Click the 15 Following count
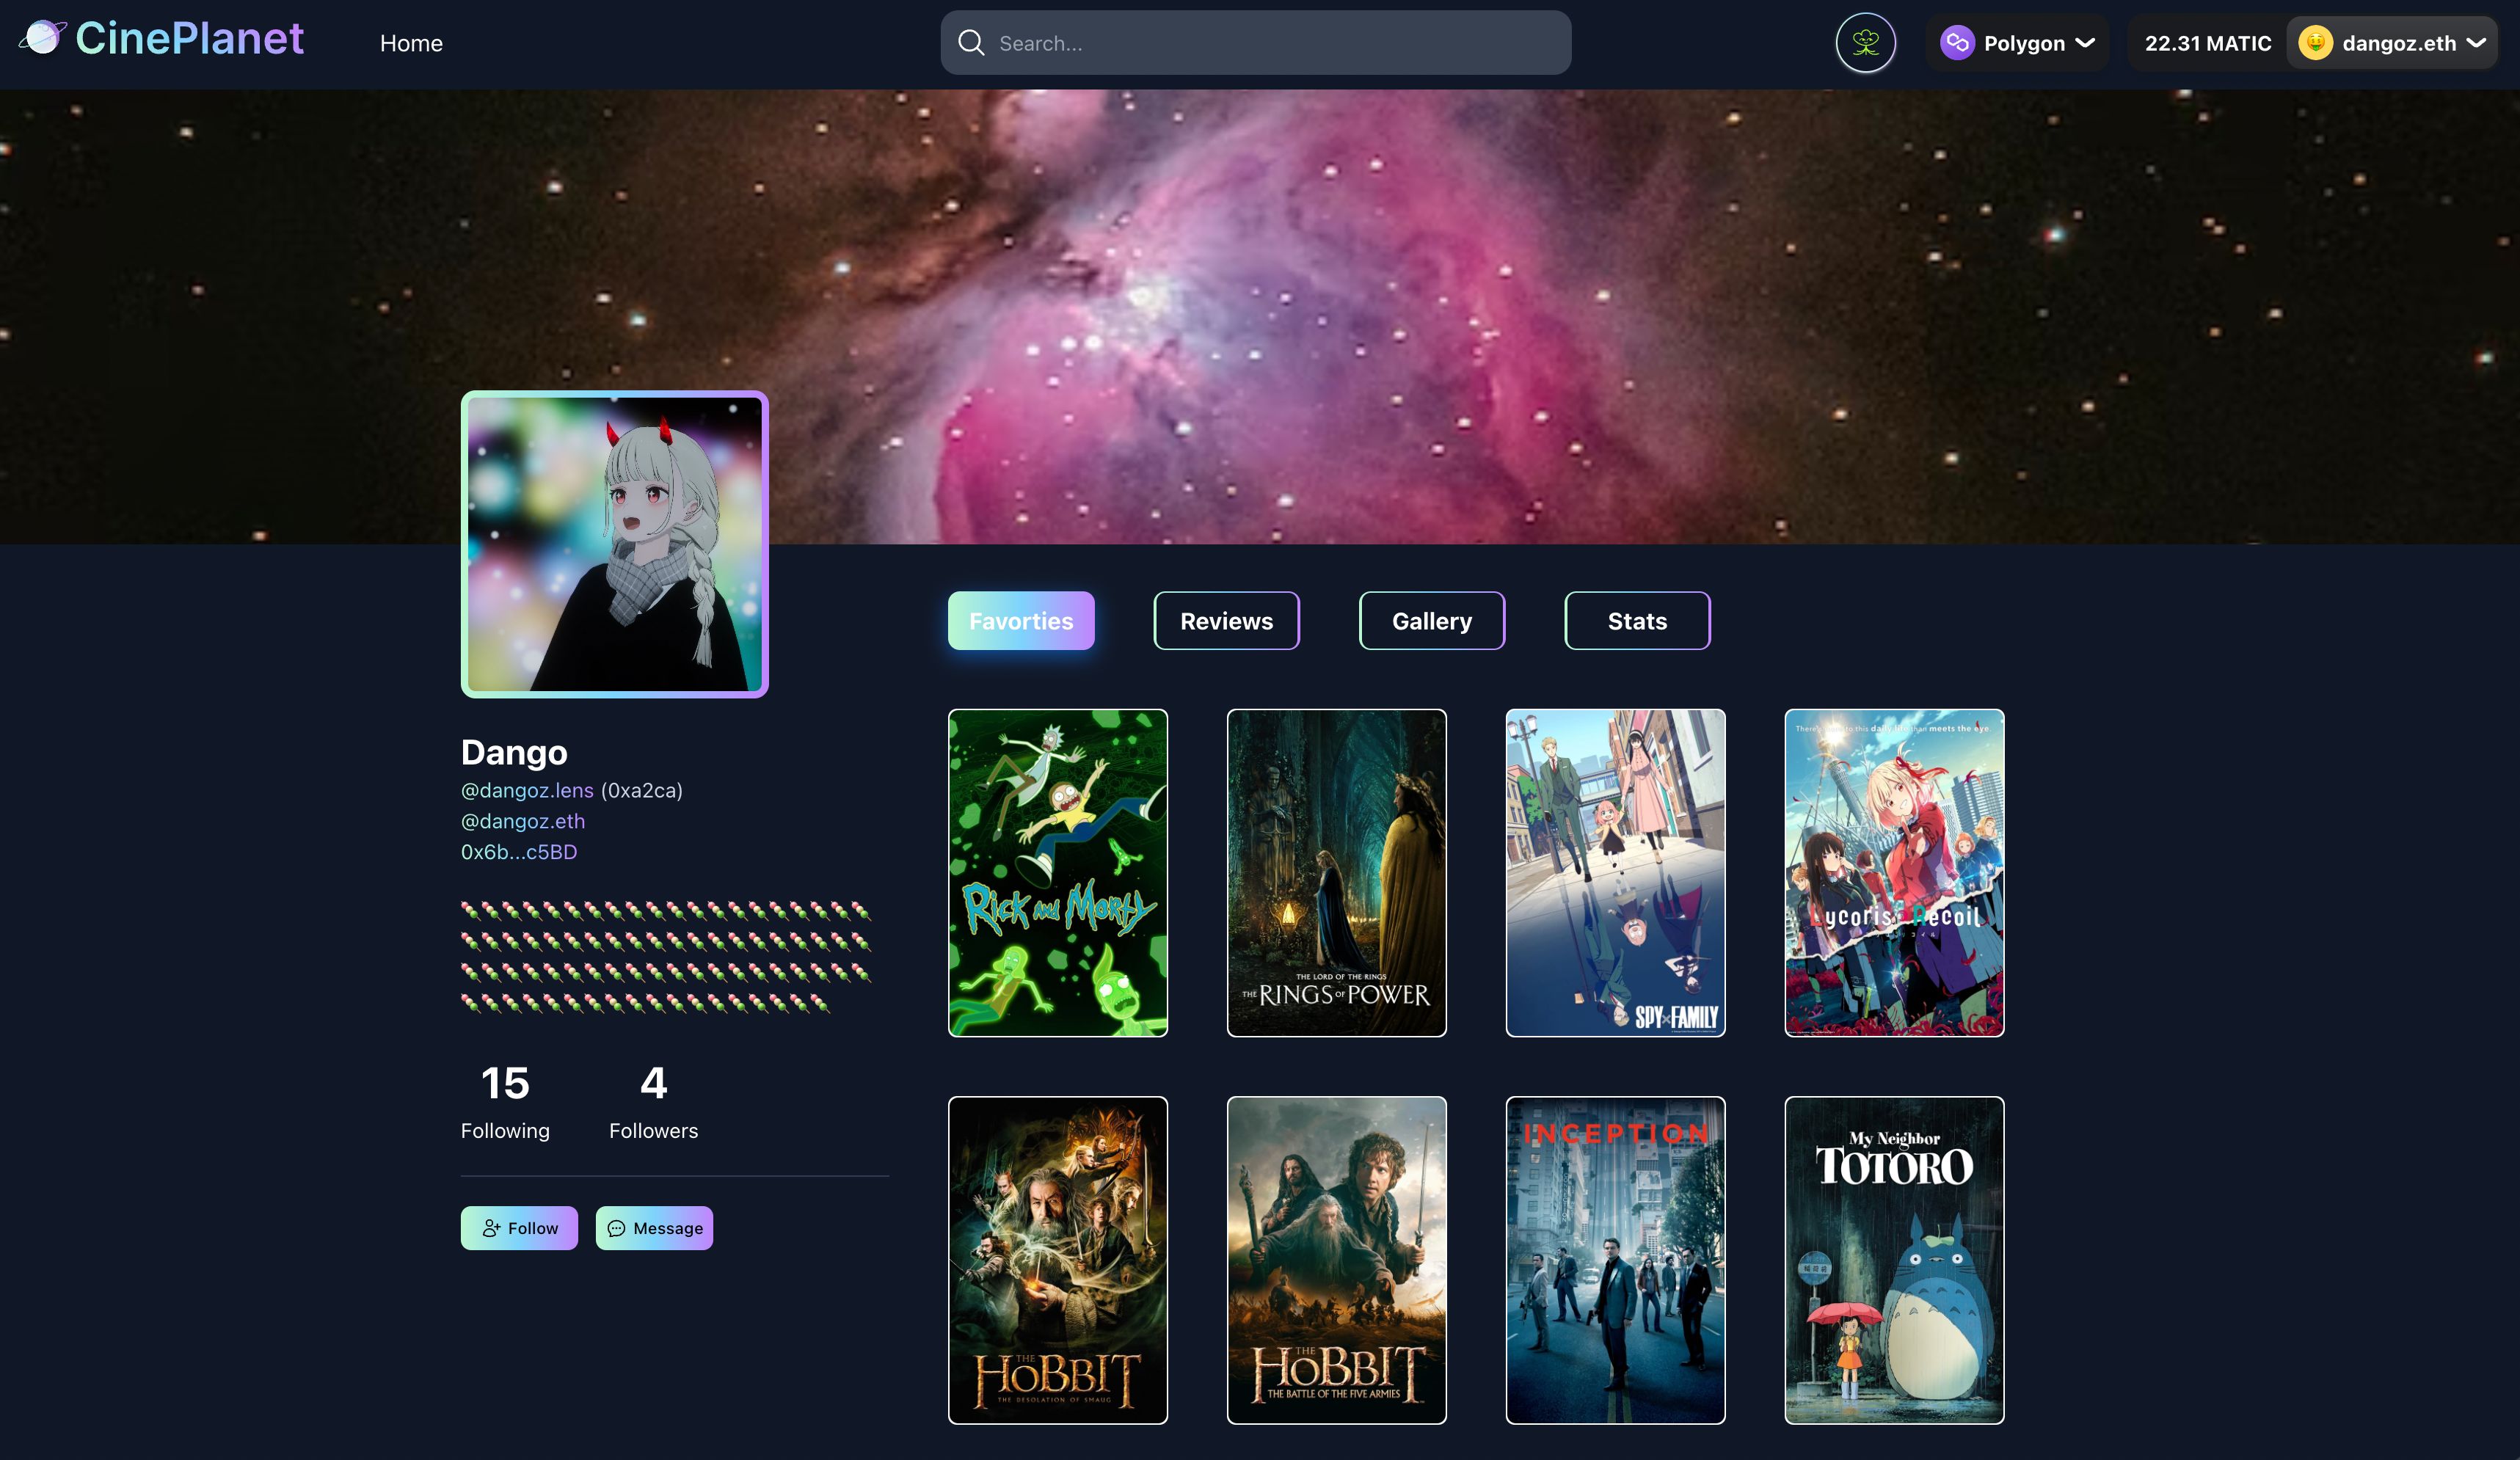This screenshot has width=2520, height=1460. 505,1102
